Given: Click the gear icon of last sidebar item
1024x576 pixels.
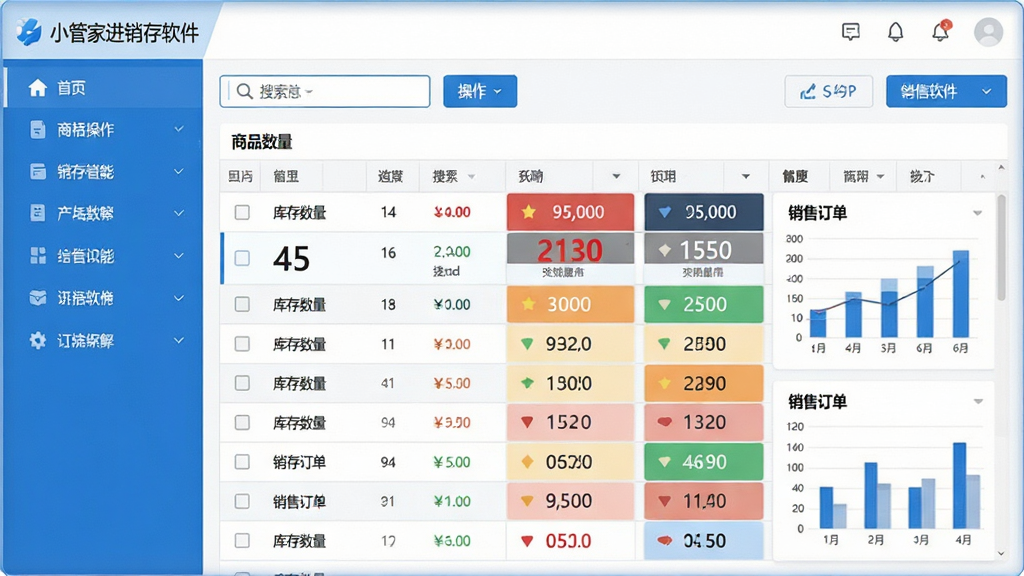Looking at the screenshot, I should (38, 340).
